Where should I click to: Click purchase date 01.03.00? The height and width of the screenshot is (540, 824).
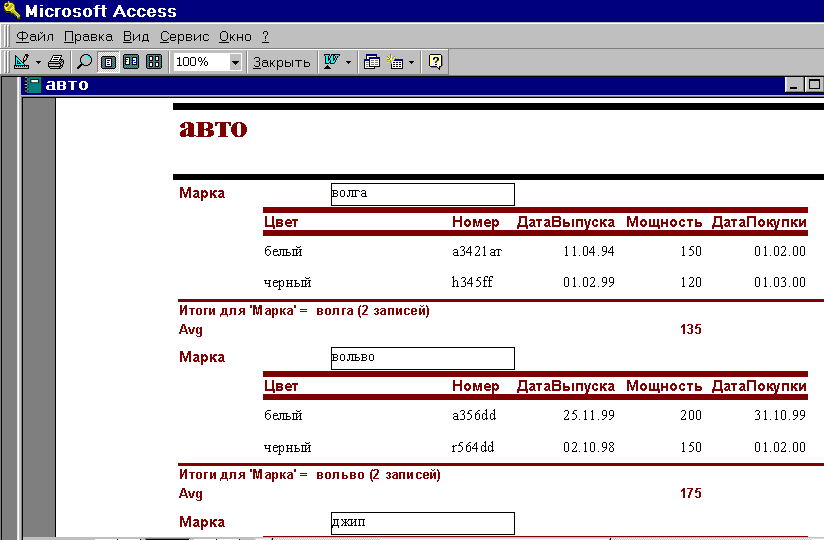pyautogui.click(x=780, y=282)
